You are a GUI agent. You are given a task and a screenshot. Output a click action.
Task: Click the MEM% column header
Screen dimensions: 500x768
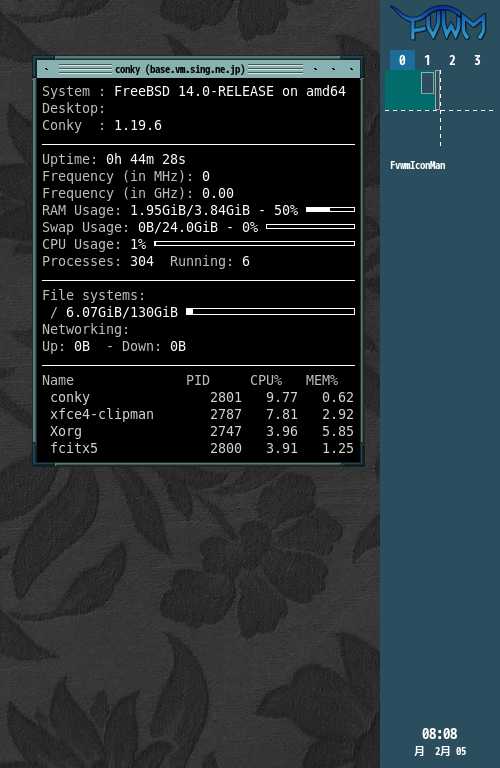322,381
